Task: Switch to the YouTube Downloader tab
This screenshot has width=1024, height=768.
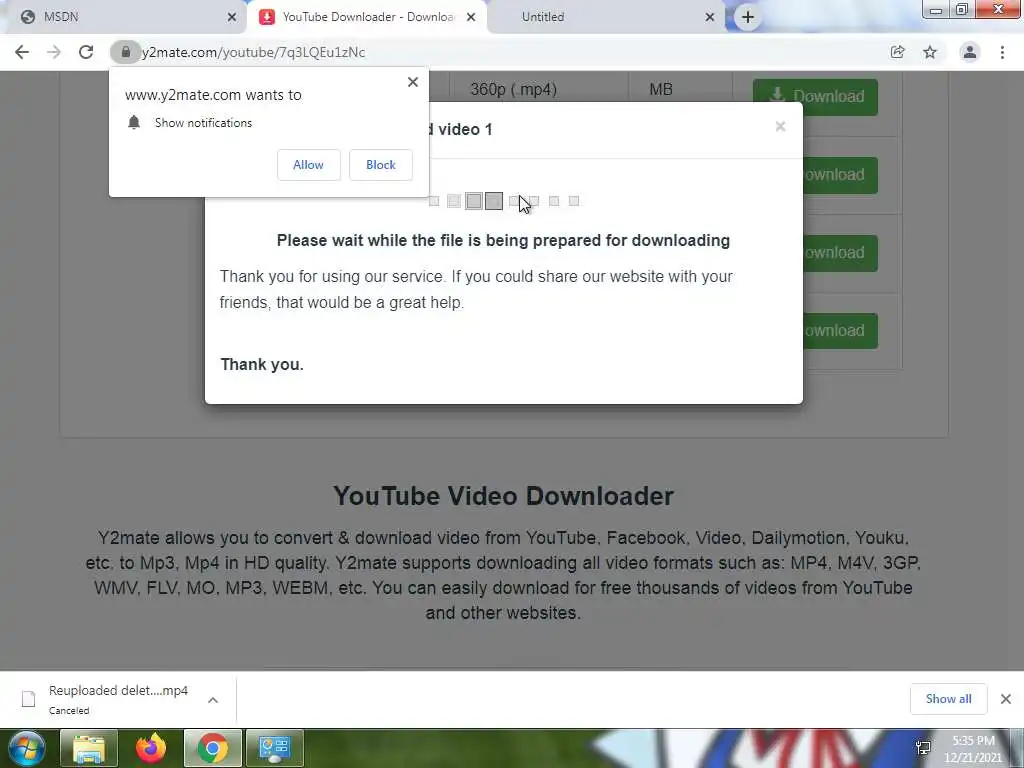Action: click(x=366, y=17)
